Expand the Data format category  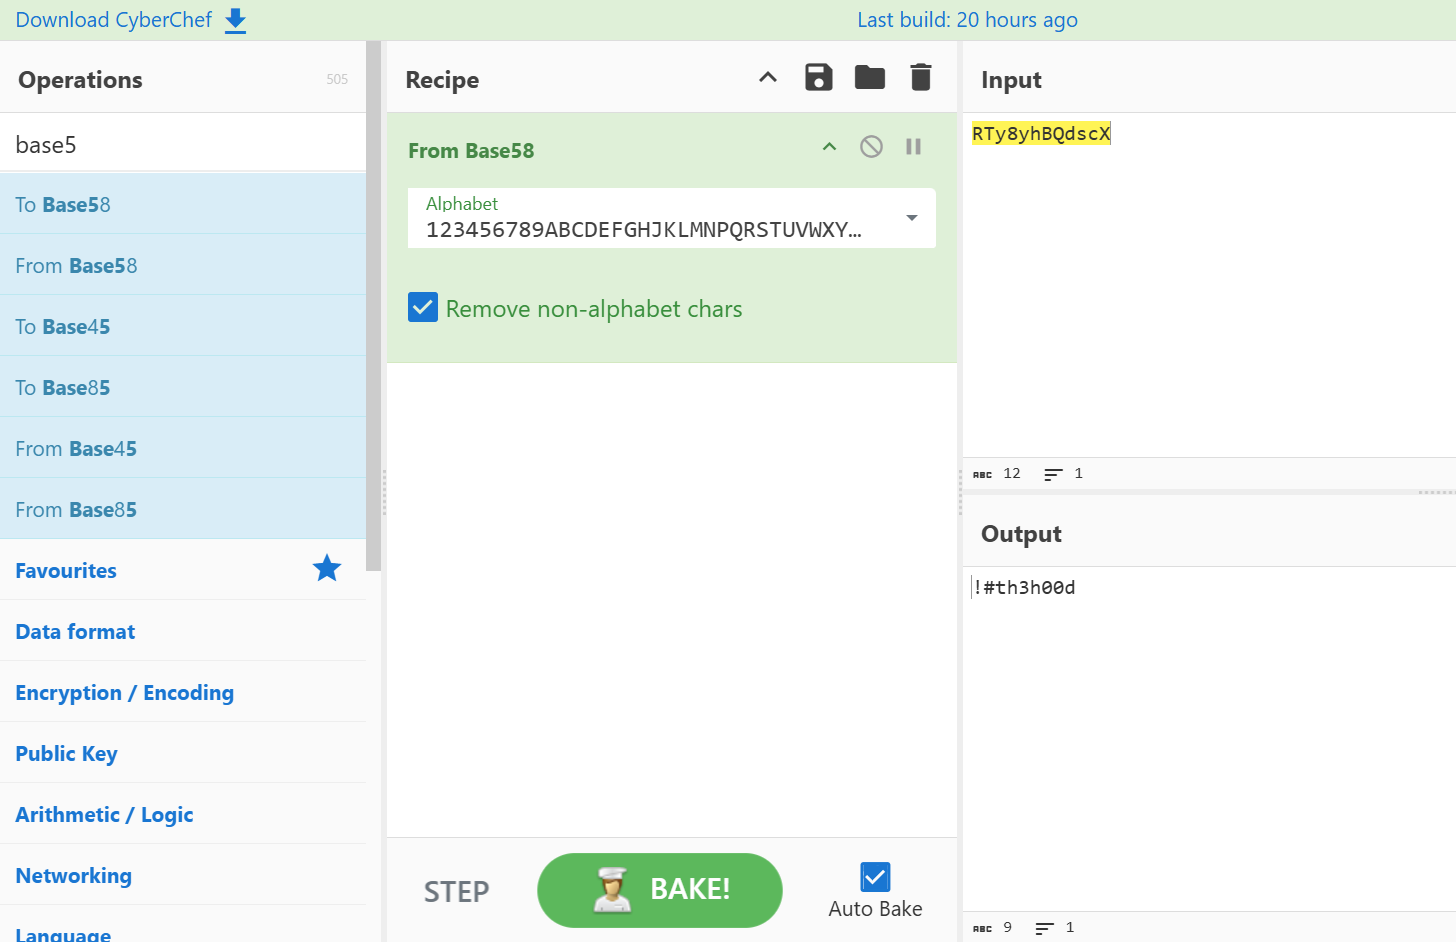[183, 631]
